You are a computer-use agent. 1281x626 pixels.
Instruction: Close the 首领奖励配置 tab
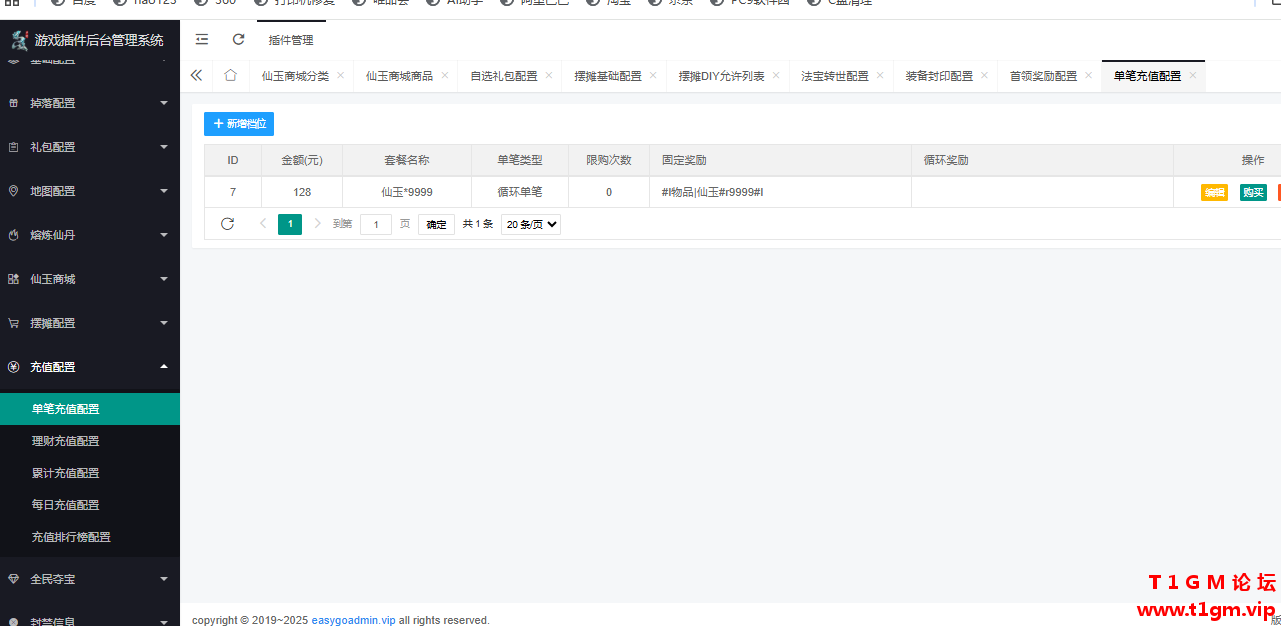point(1088,75)
